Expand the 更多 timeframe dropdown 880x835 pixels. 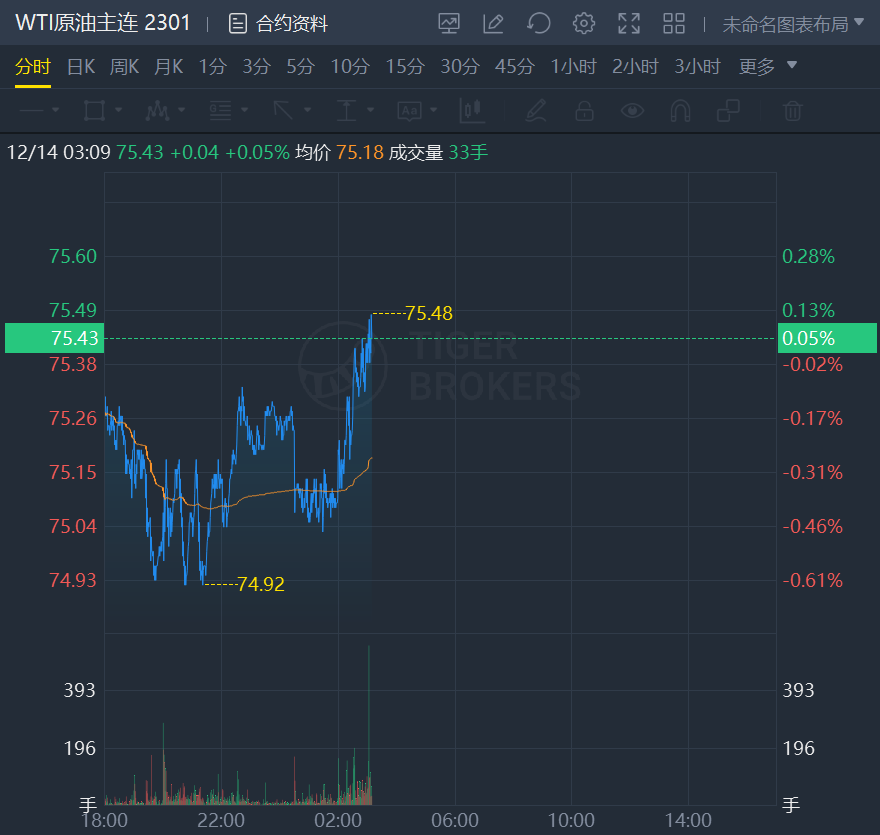coord(767,67)
